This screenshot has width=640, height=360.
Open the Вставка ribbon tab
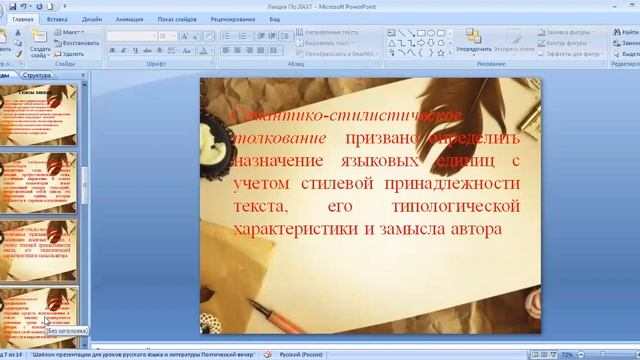[57, 19]
